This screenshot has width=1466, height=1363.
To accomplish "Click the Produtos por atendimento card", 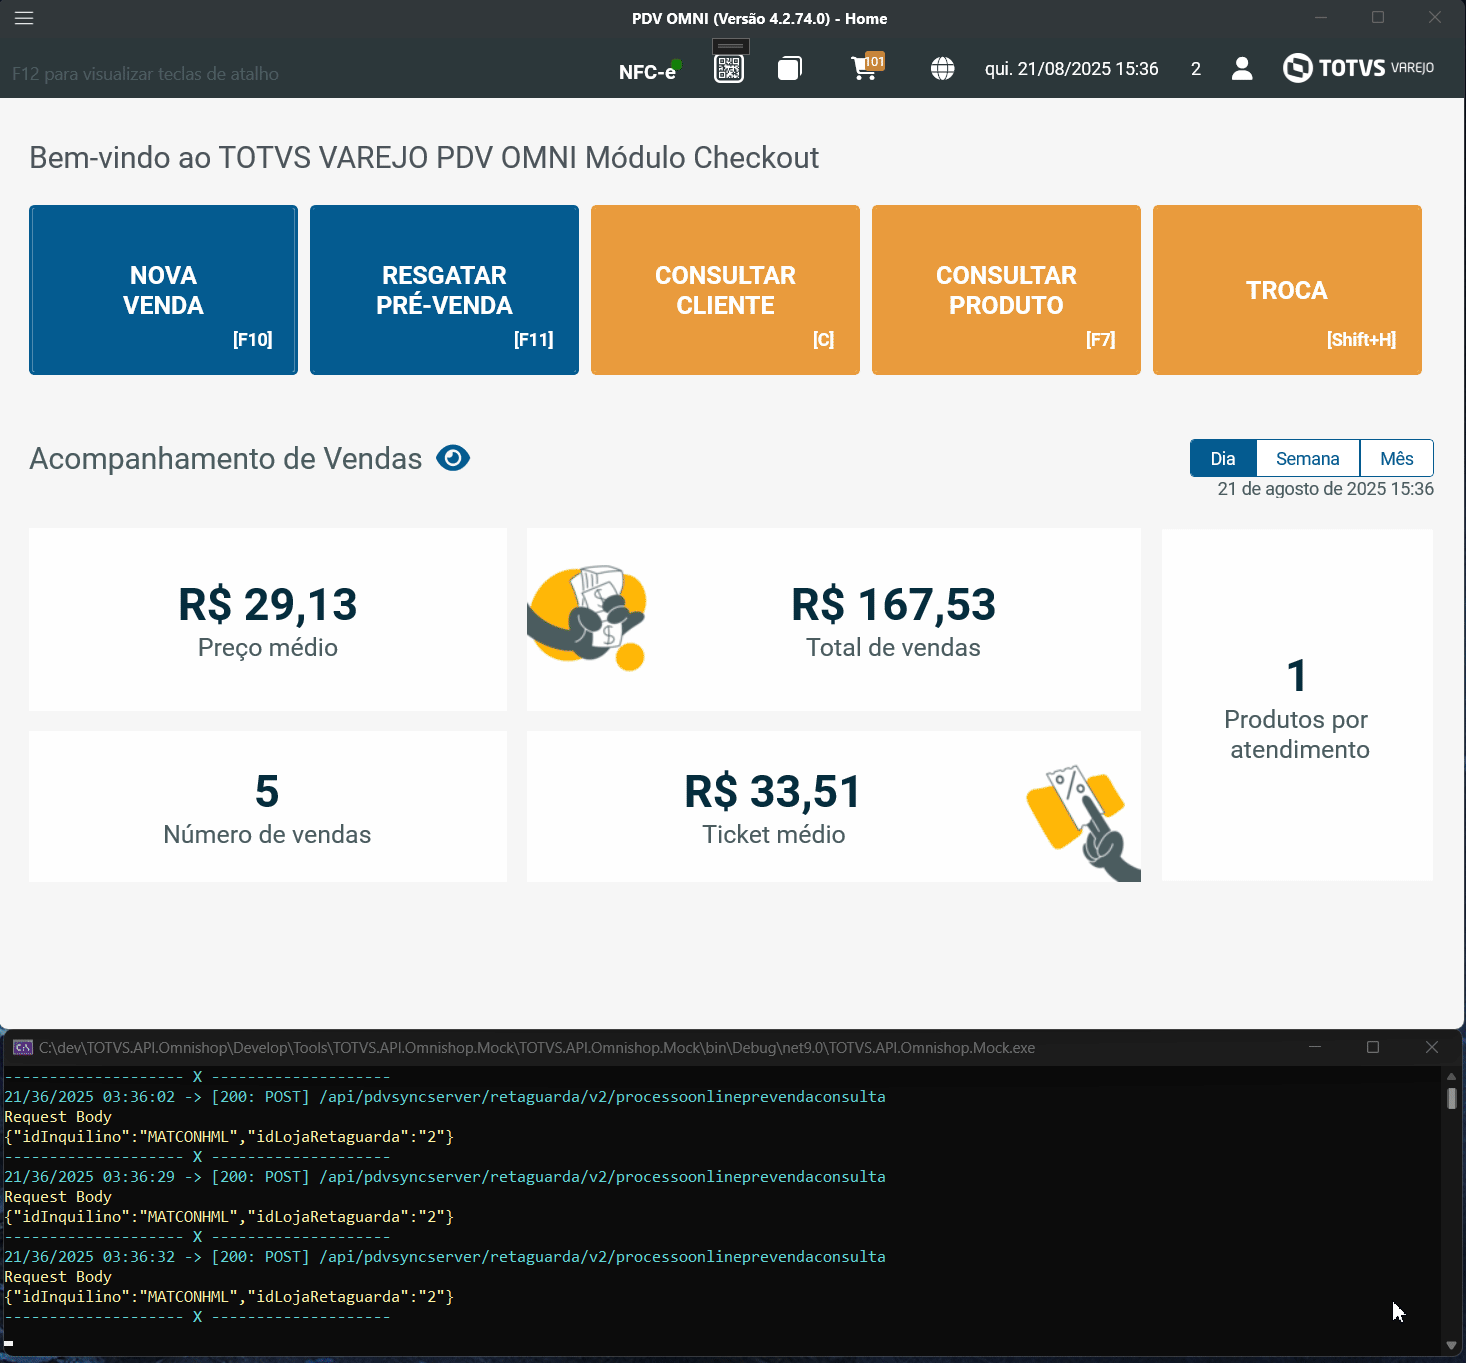I will pyautogui.click(x=1297, y=705).
